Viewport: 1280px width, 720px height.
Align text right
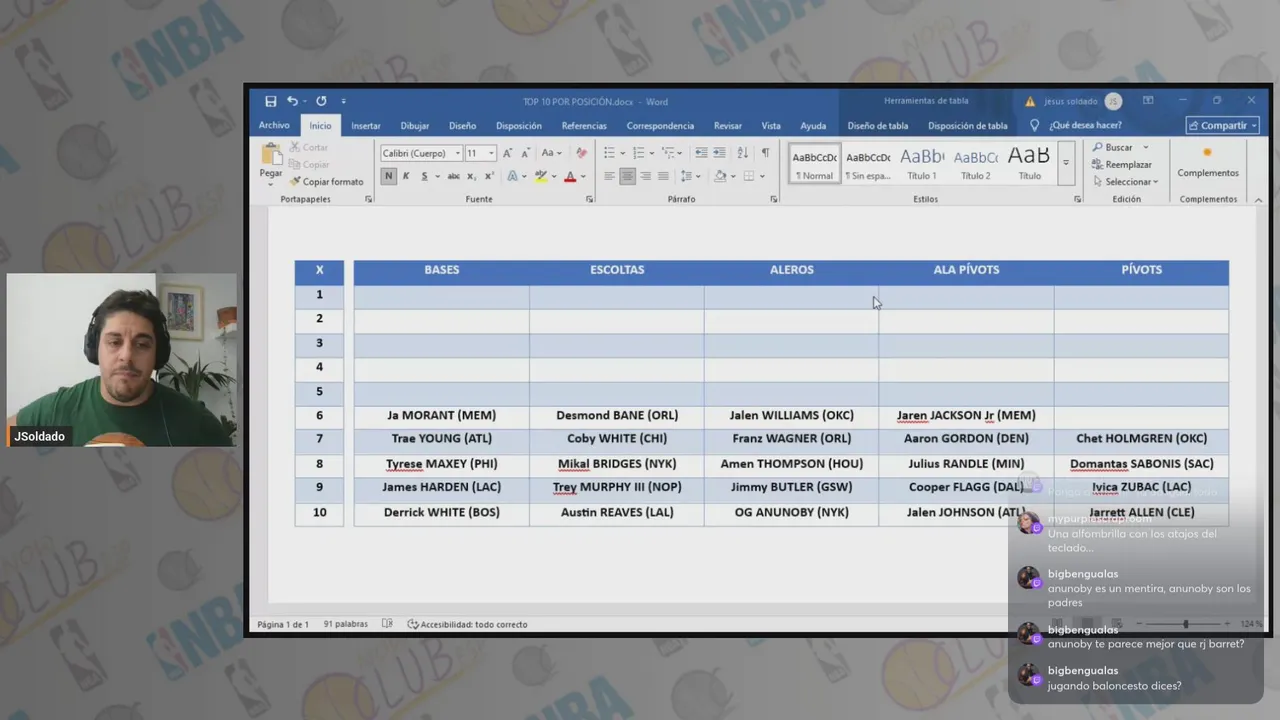click(646, 176)
